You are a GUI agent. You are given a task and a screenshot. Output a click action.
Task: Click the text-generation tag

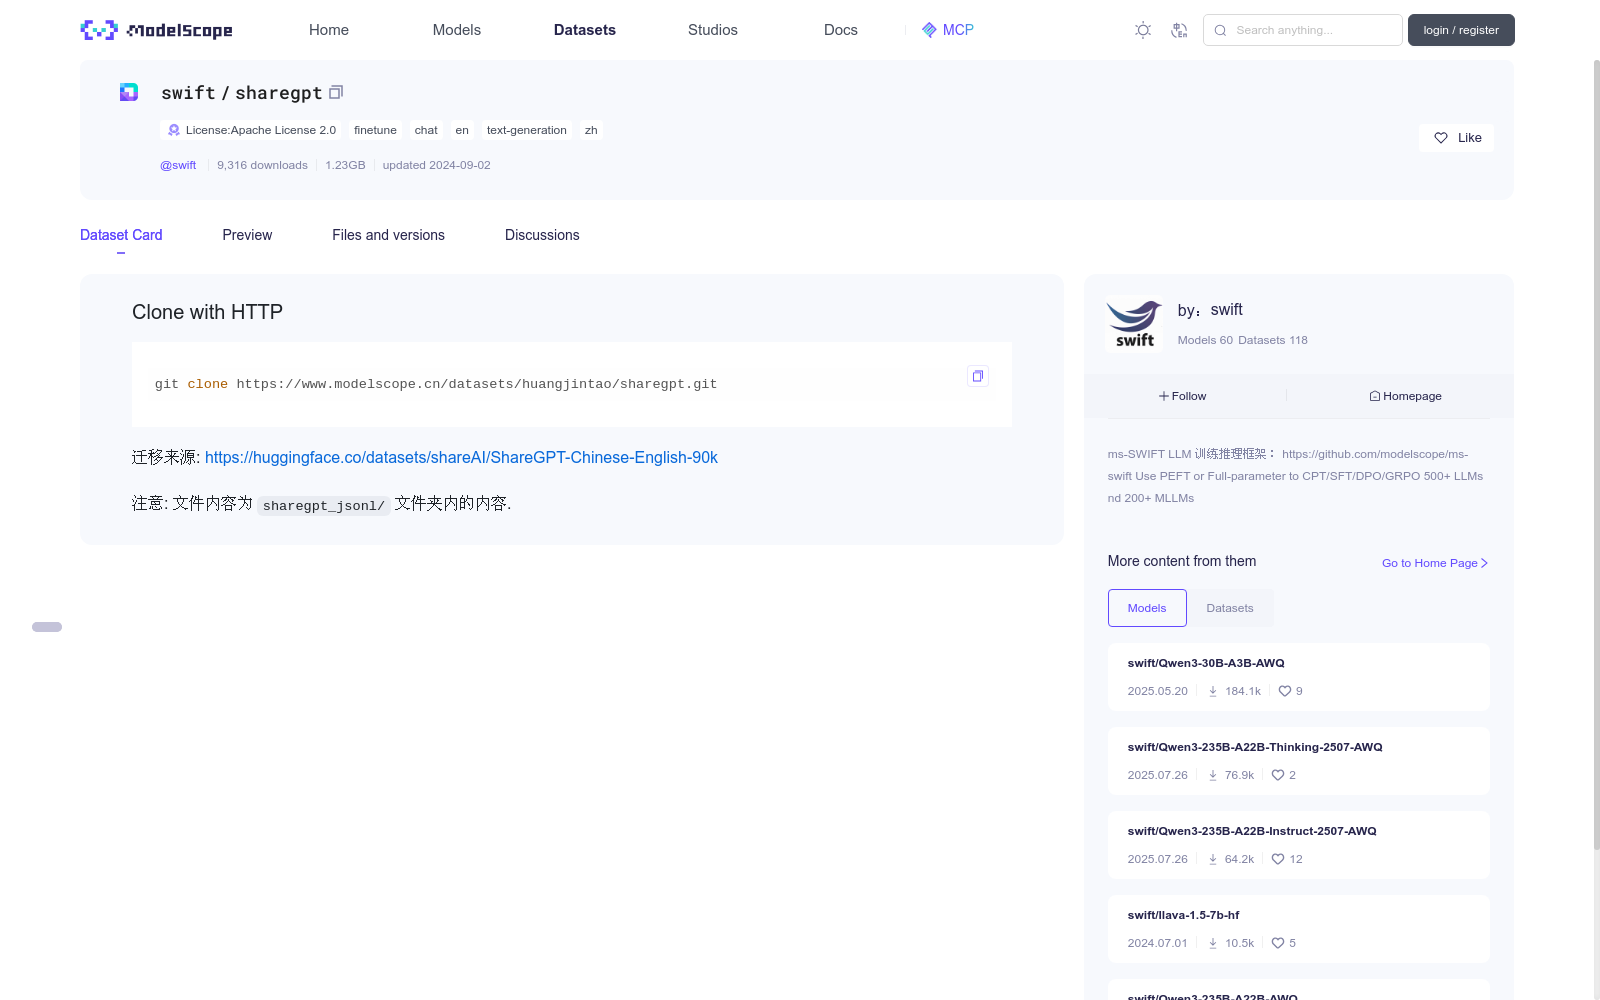point(527,130)
